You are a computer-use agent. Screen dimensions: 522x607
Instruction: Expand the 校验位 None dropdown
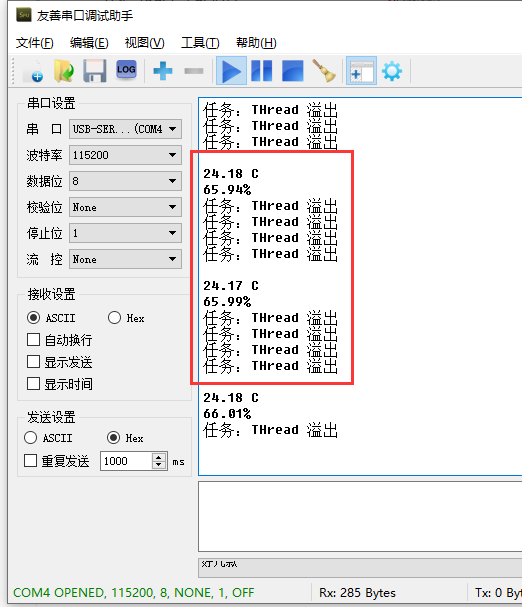(x=125, y=207)
